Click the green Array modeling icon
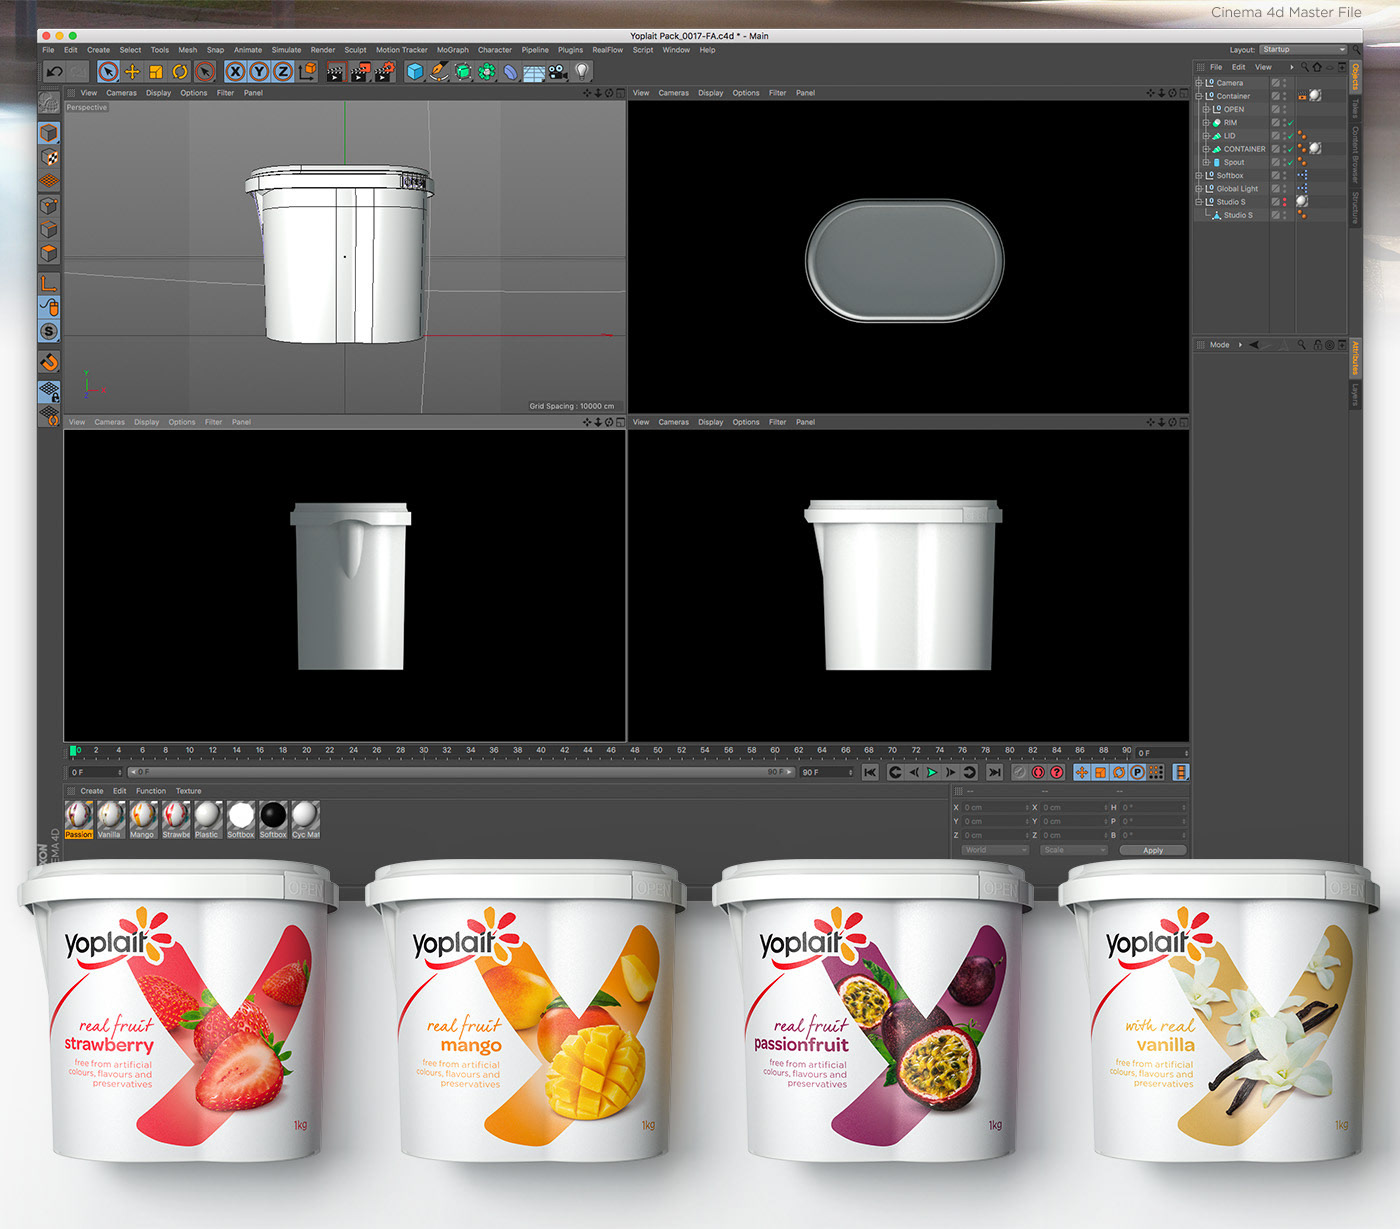Screen dimensions: 1400x1229 (x=487, y=71)
